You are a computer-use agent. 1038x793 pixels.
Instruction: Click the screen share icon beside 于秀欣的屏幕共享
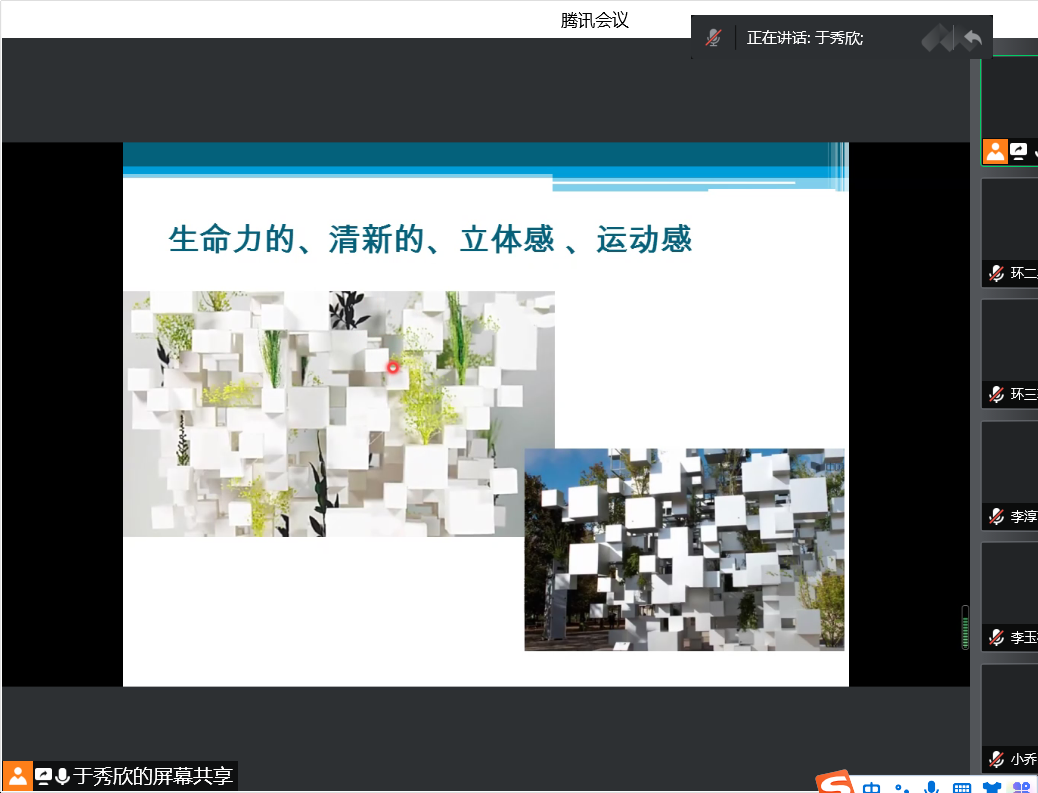[43, 776]
